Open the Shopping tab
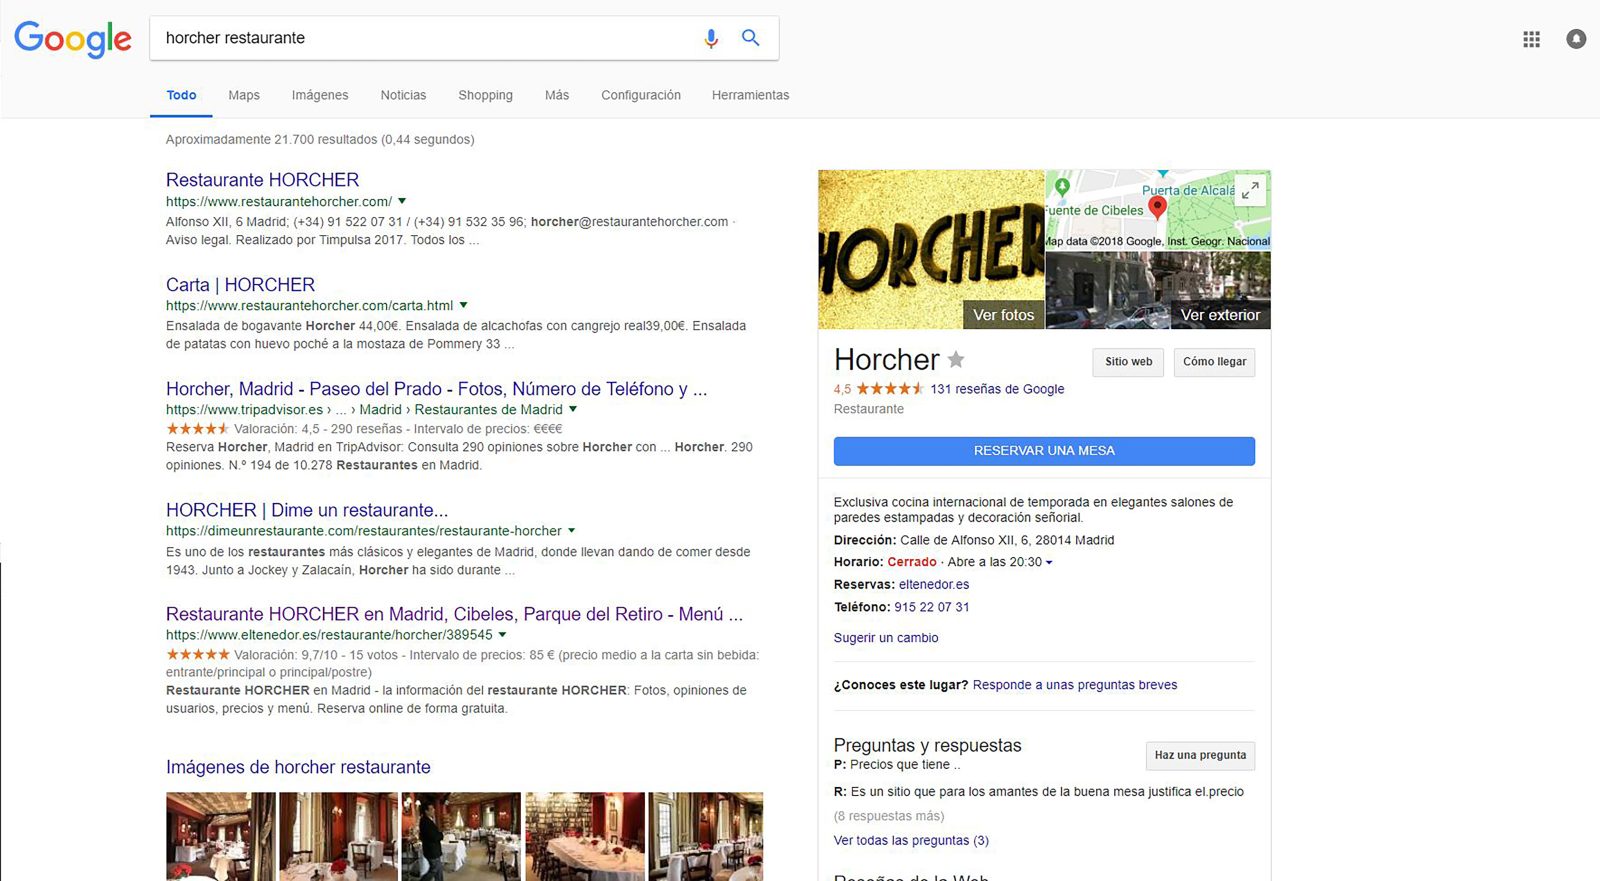The height and width of the screenshot is (881, 1600). 485,95
